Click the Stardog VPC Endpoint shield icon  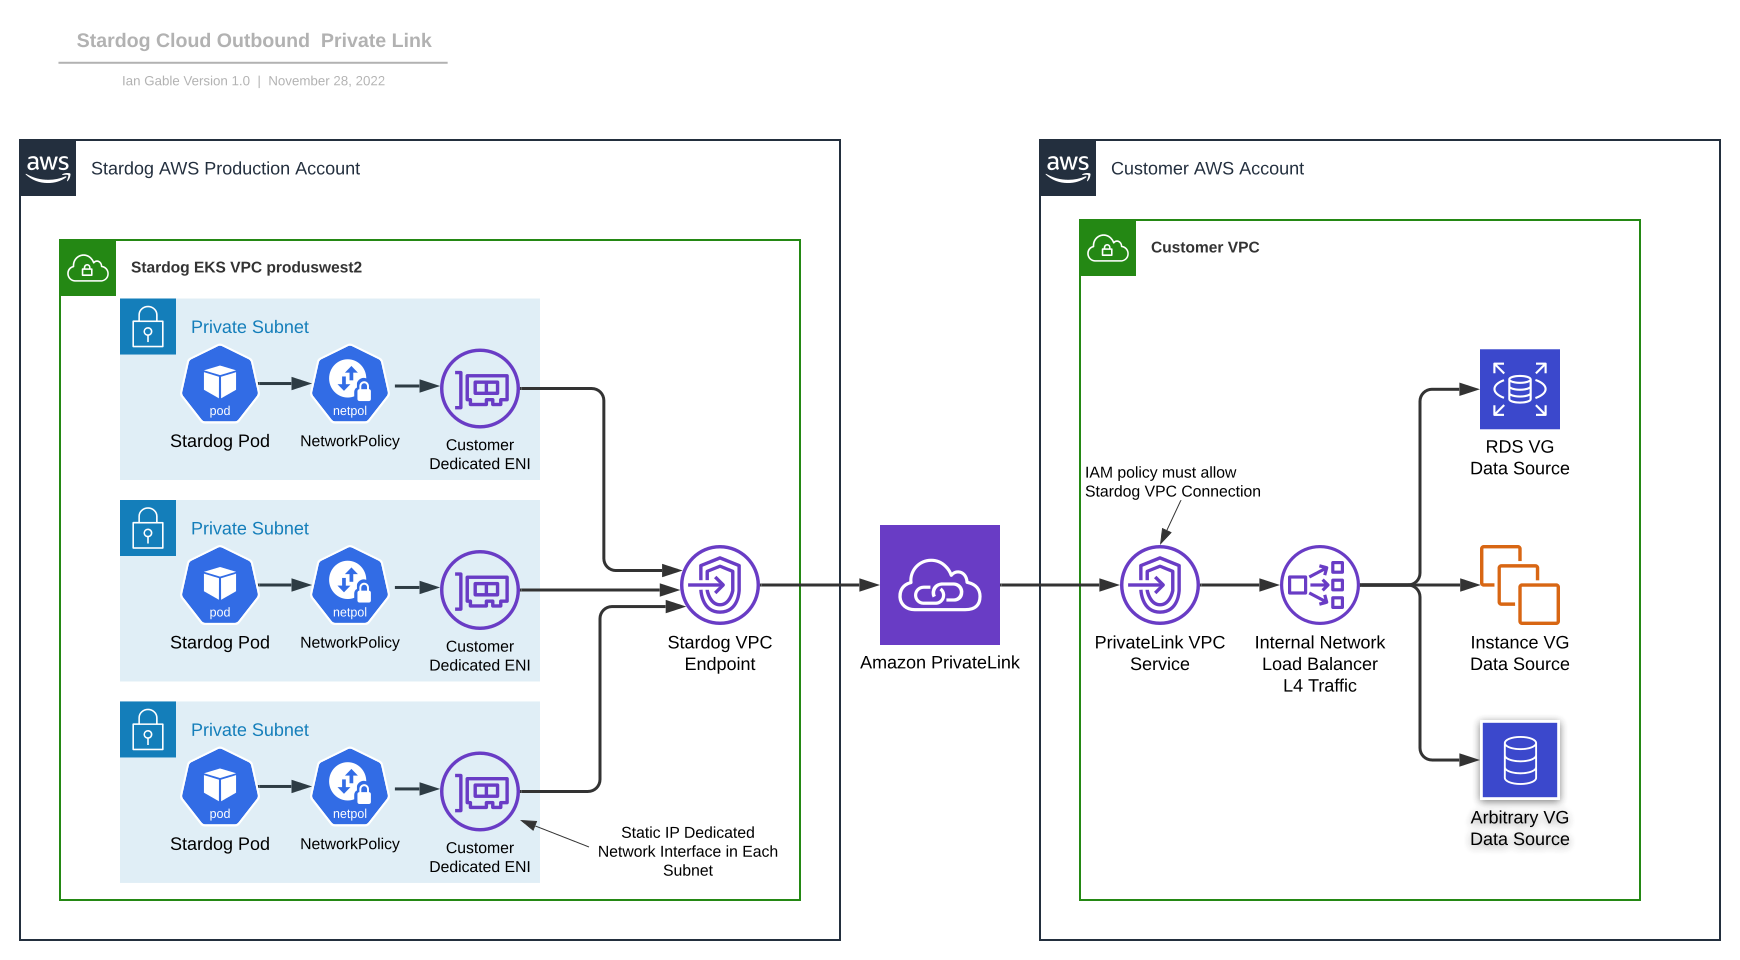pyautogui.click(x=720, y=585)
